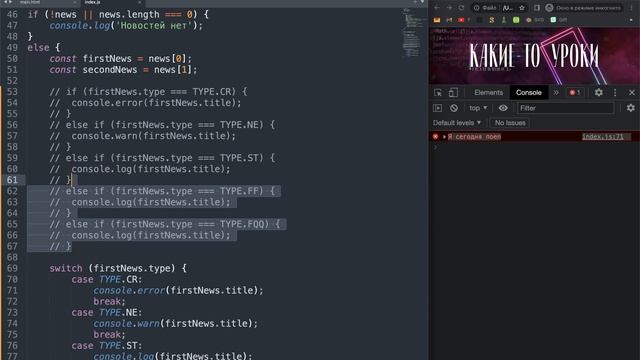Select the Console tab
640x360 pixels.
529,93
